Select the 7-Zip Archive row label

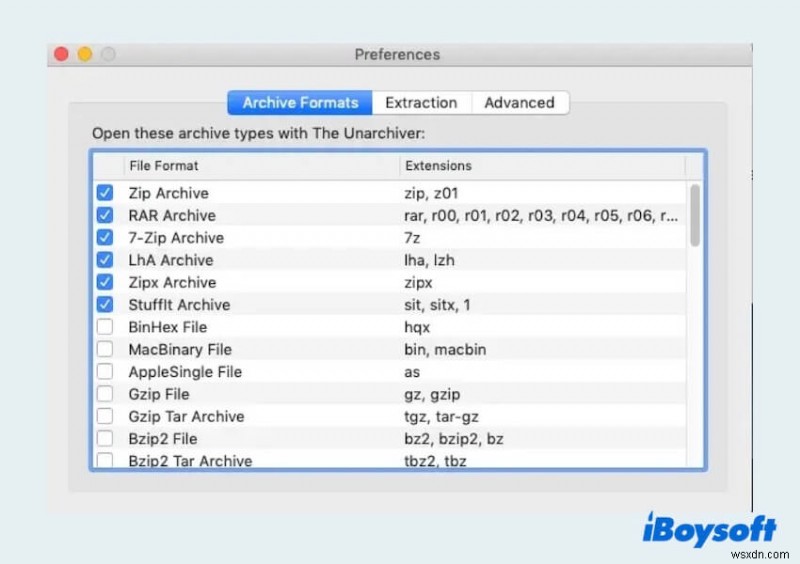coord(176,238)
